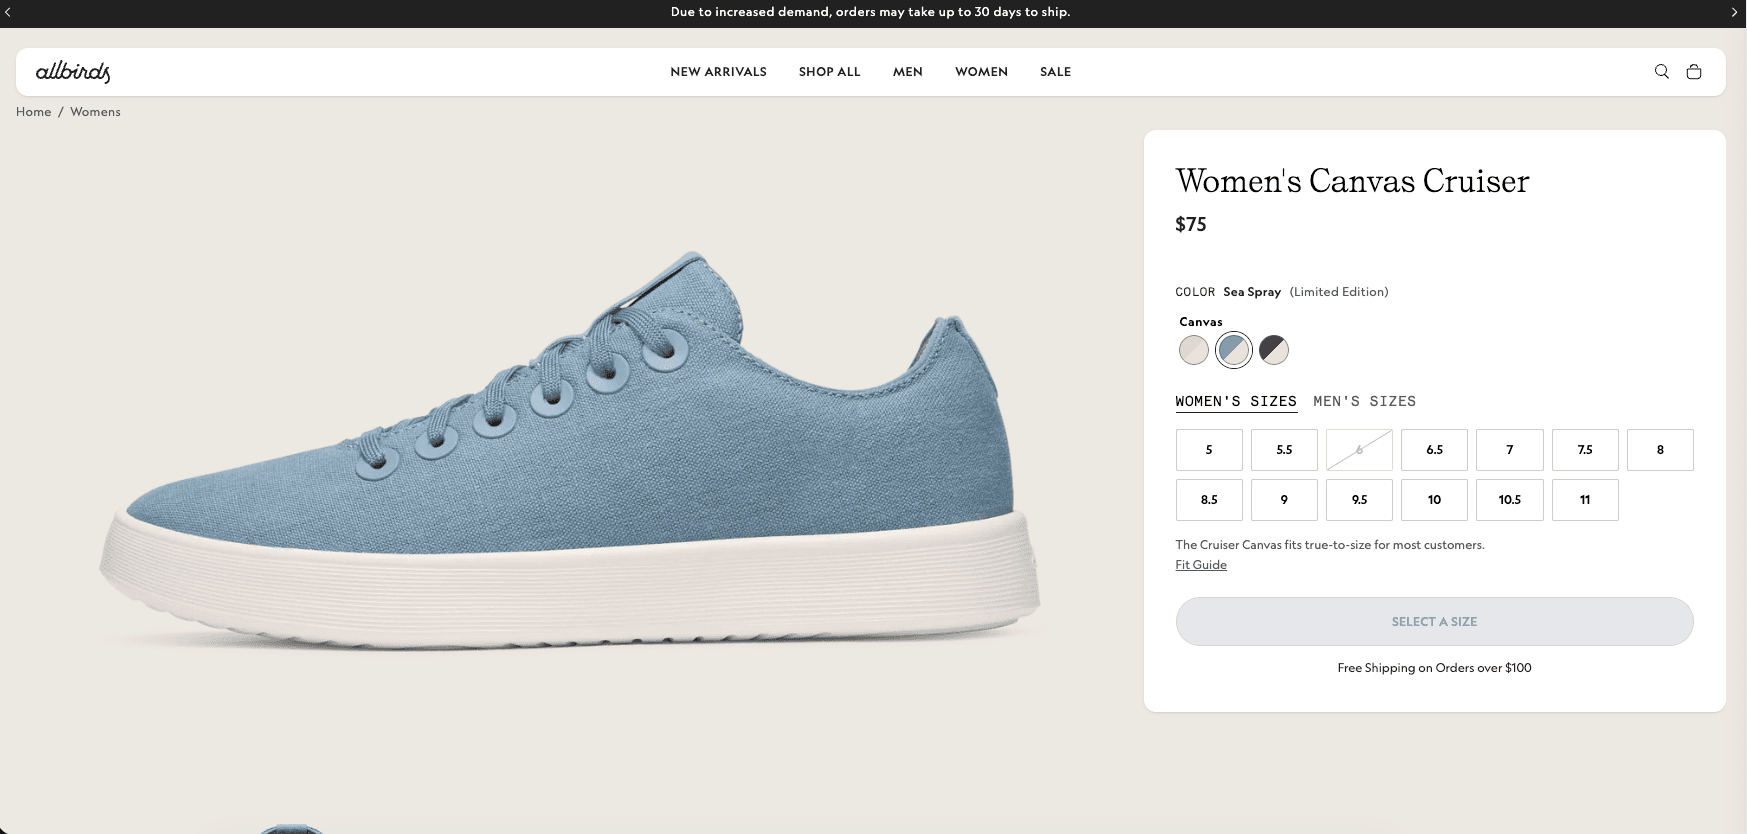
Task: Show next announcement with right arrow
Action: (1734, 12)
